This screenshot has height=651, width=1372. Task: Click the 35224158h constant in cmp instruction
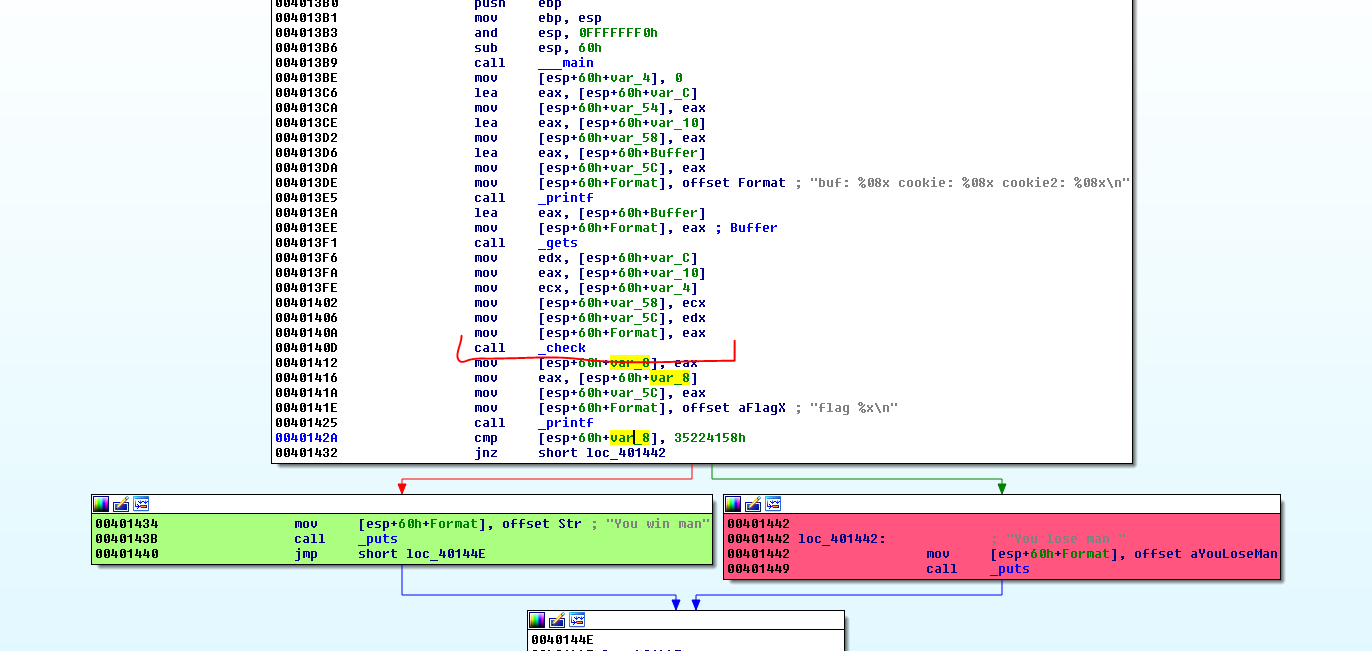(x=710, y=438)
